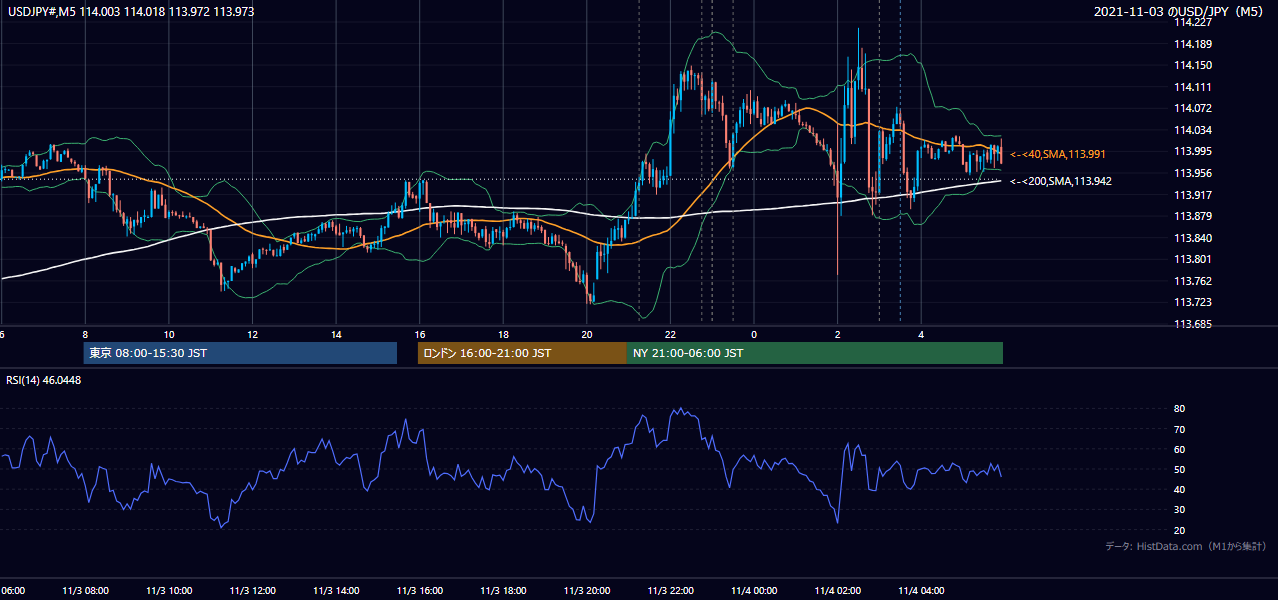
Task: Click the RSI 40 level label
Action: pyautogui.click(x=1180, y=489)
